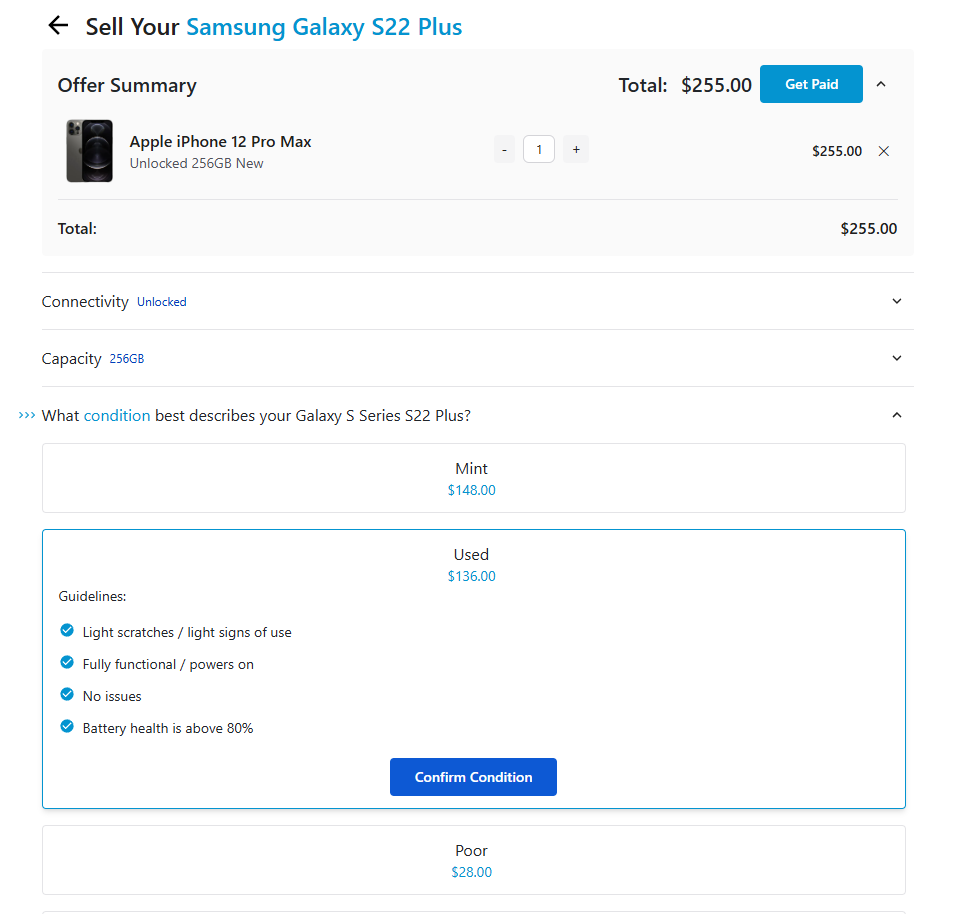This screenshot has height=914, width=964.
Task: Click the iPhone 12 Pro Max thumbnail
Action: pyautogui.click(x=89, y=151)
